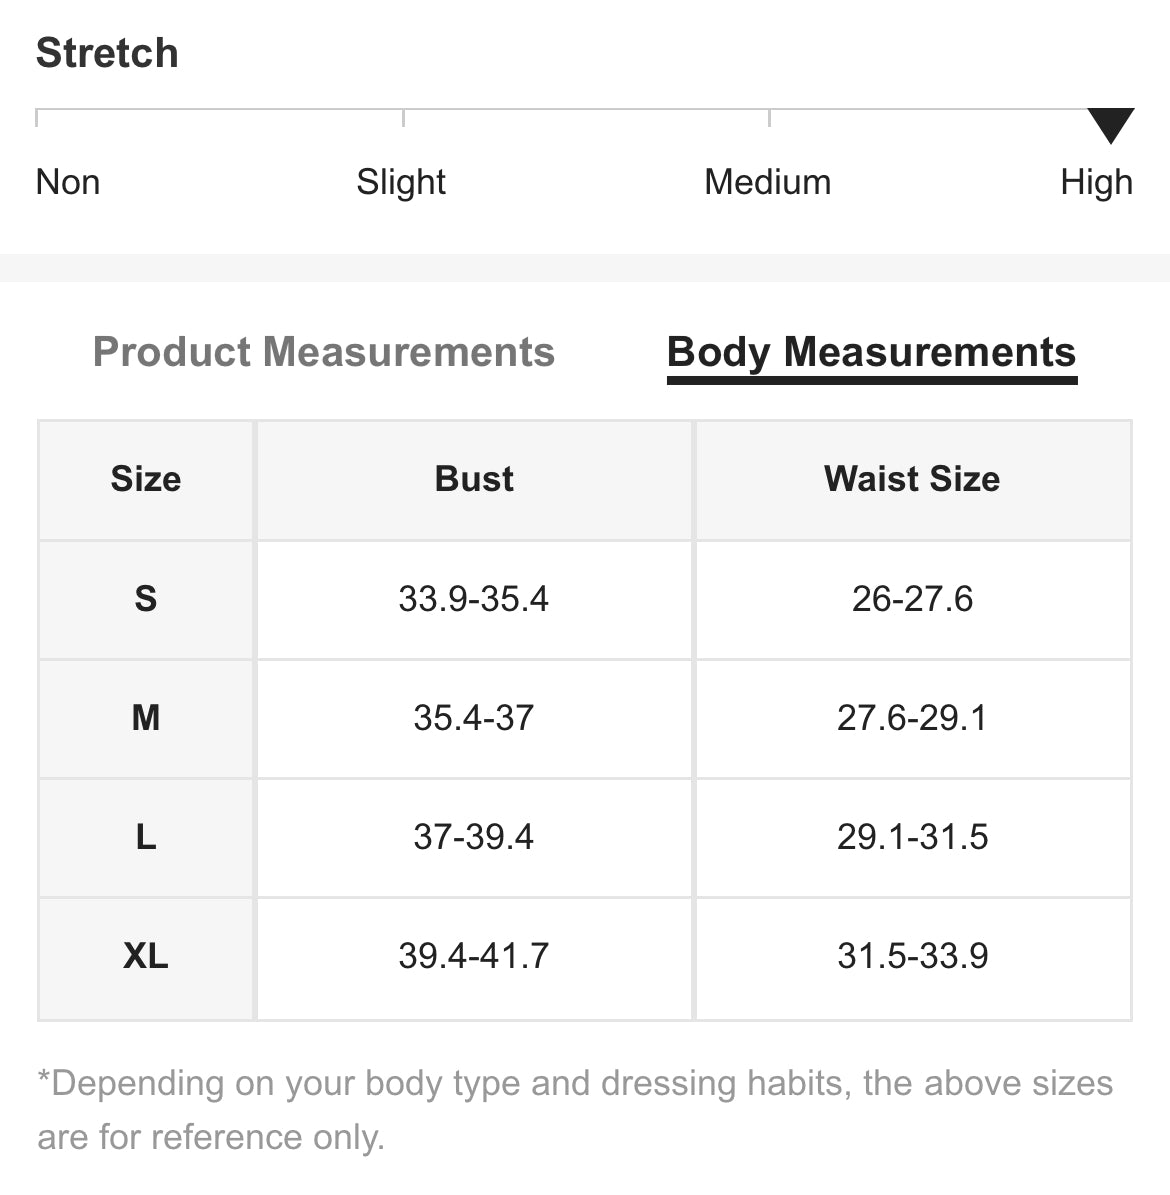Click the XL size row label
The width and height of the screenshot is (1170, 1195).
[x=146, y=956]
